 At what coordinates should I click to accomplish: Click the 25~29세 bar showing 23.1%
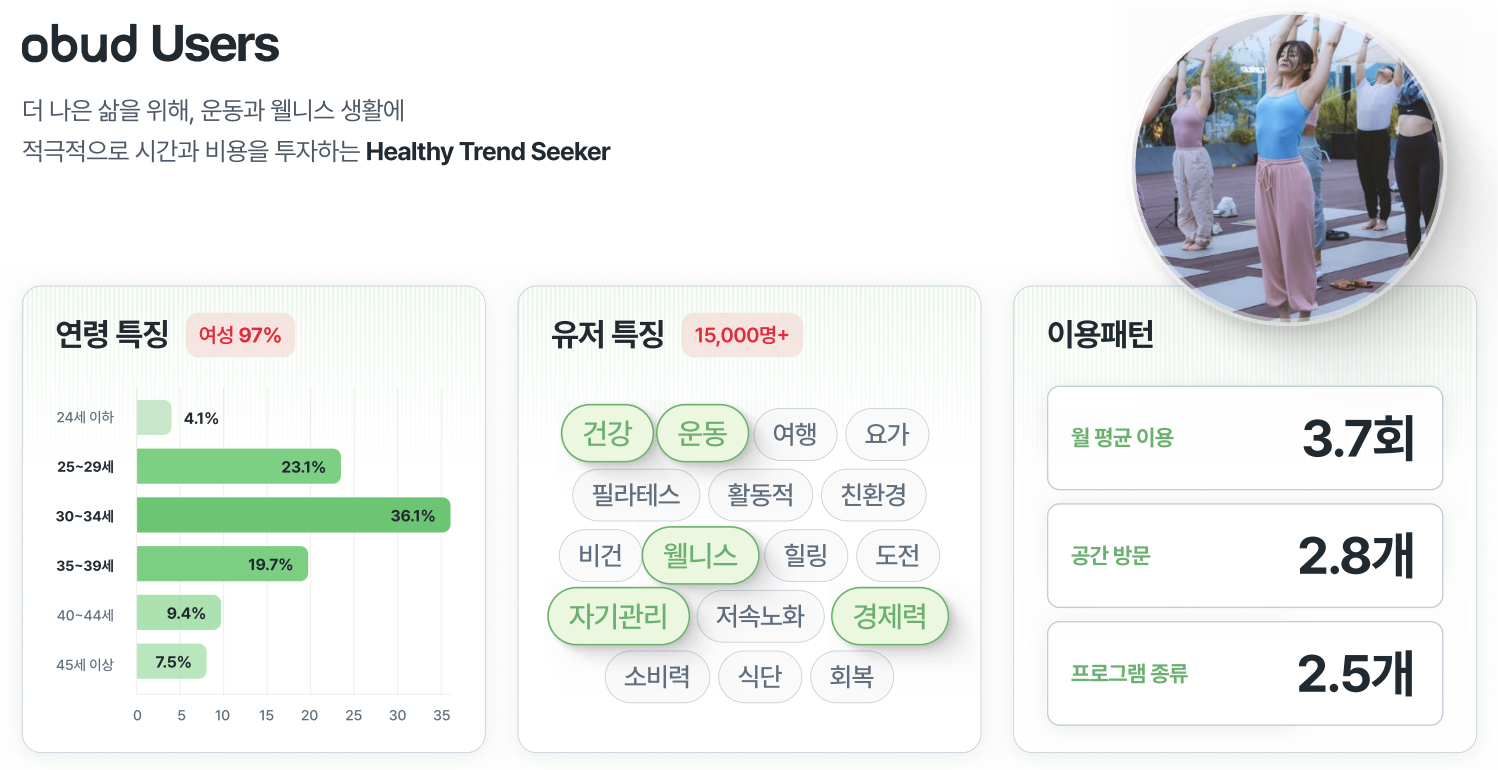tap(239, 467)
